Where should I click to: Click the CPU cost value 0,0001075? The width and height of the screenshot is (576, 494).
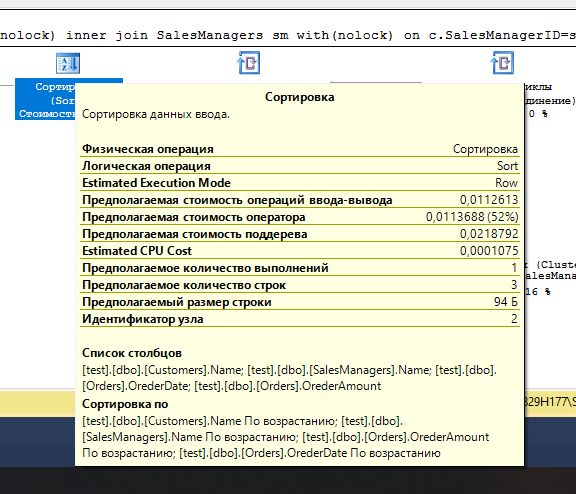coord(489,251)
